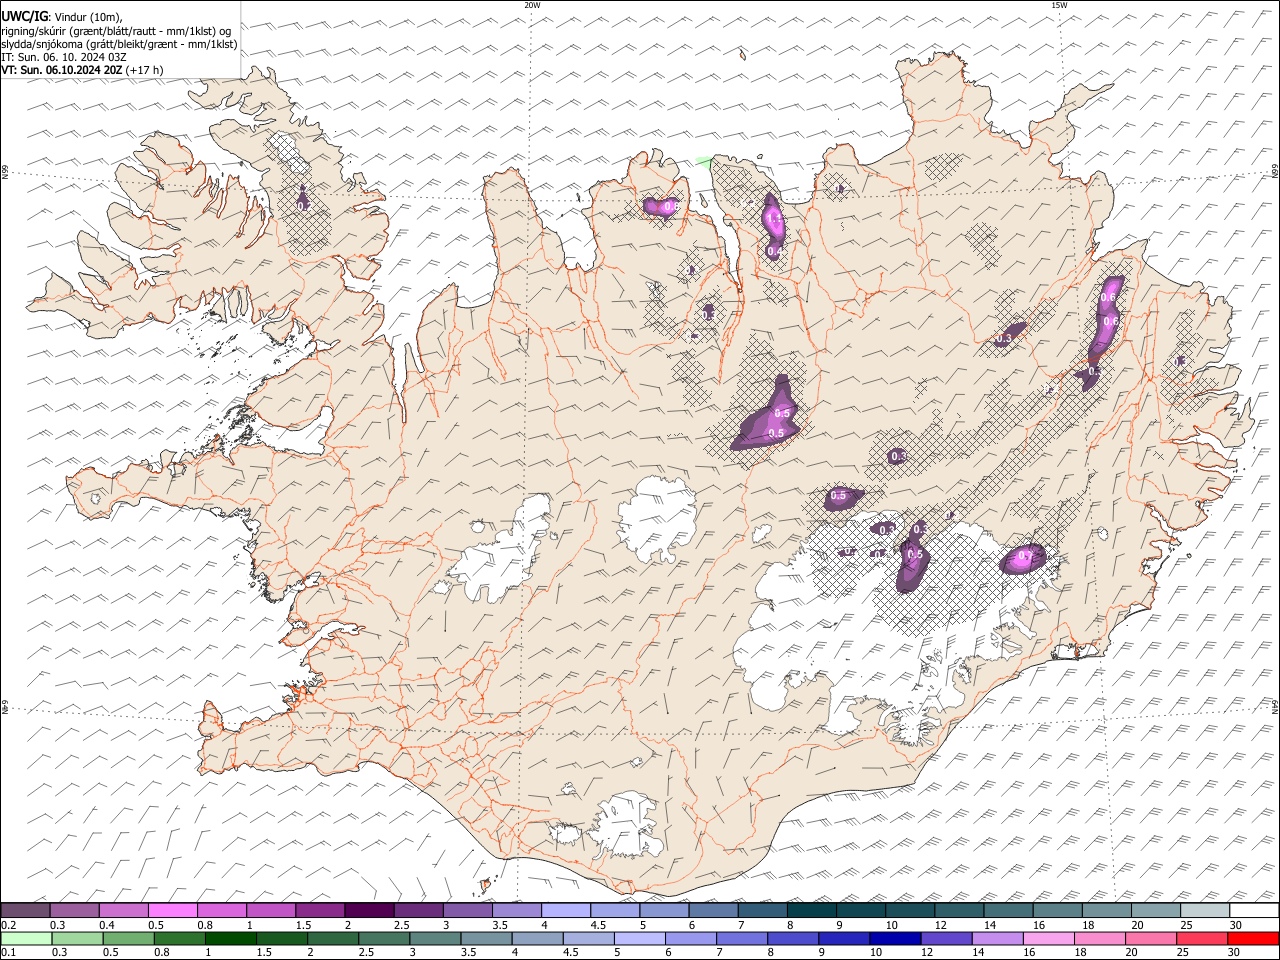Image resolution: width=1280 pixels, height=960 pixels.
Task: Click the 7–8 blue-violet swatch in lower legend
Action: (x=742, y=938)
